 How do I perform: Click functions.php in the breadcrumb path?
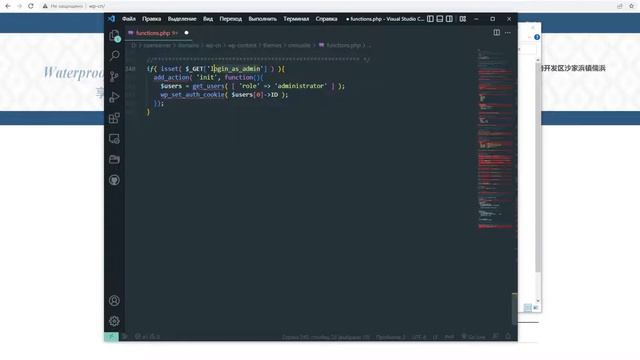[x=343, y=45]
